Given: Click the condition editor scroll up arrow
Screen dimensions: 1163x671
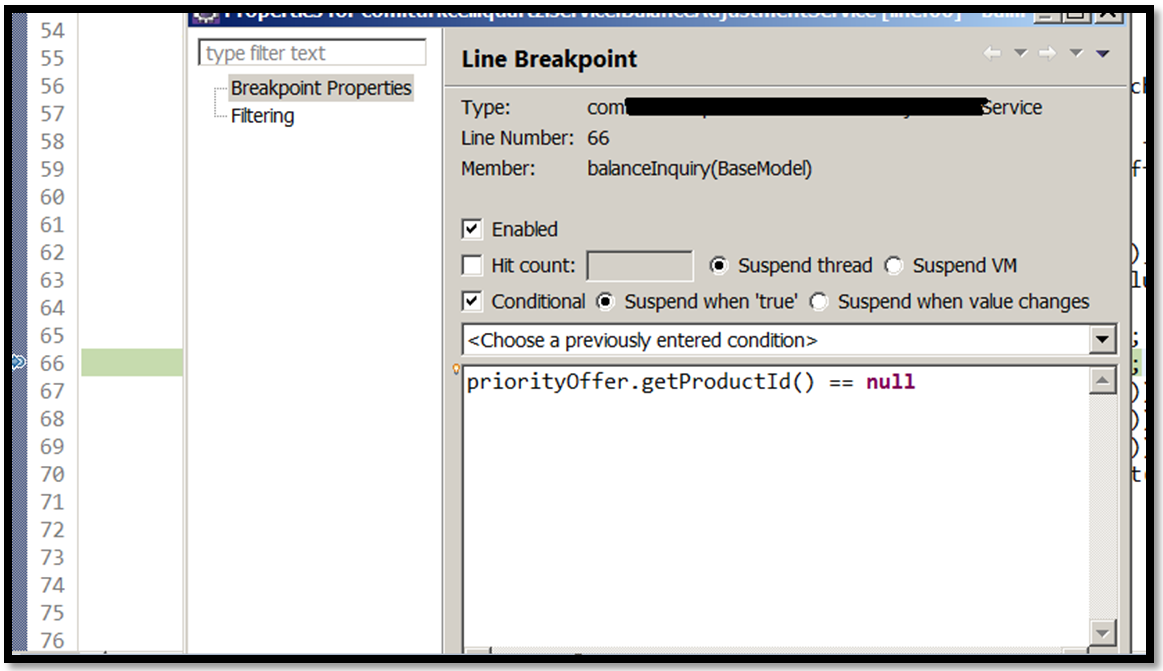Looking at the screenshot, I should pos(1103,381).
